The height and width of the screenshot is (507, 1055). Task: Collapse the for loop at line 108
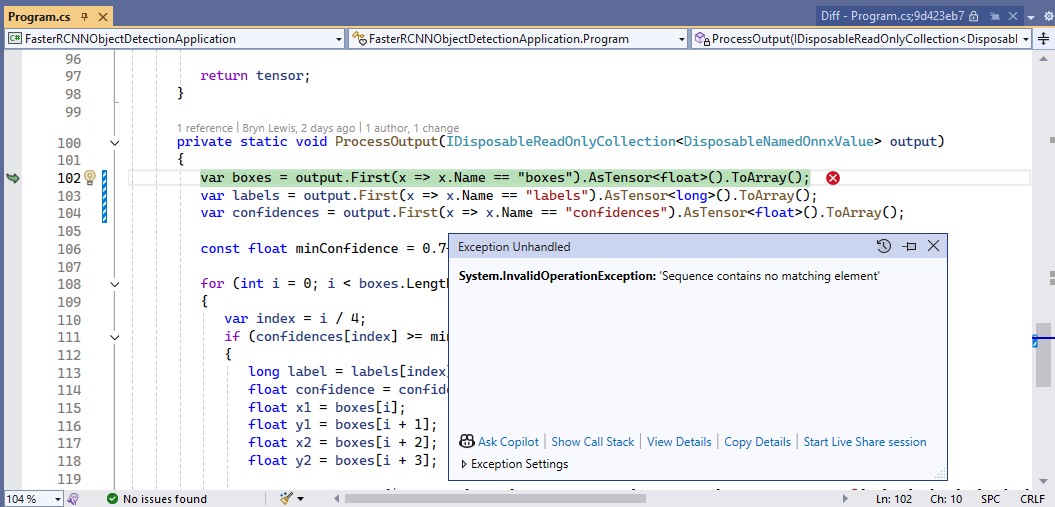(114, 284)
